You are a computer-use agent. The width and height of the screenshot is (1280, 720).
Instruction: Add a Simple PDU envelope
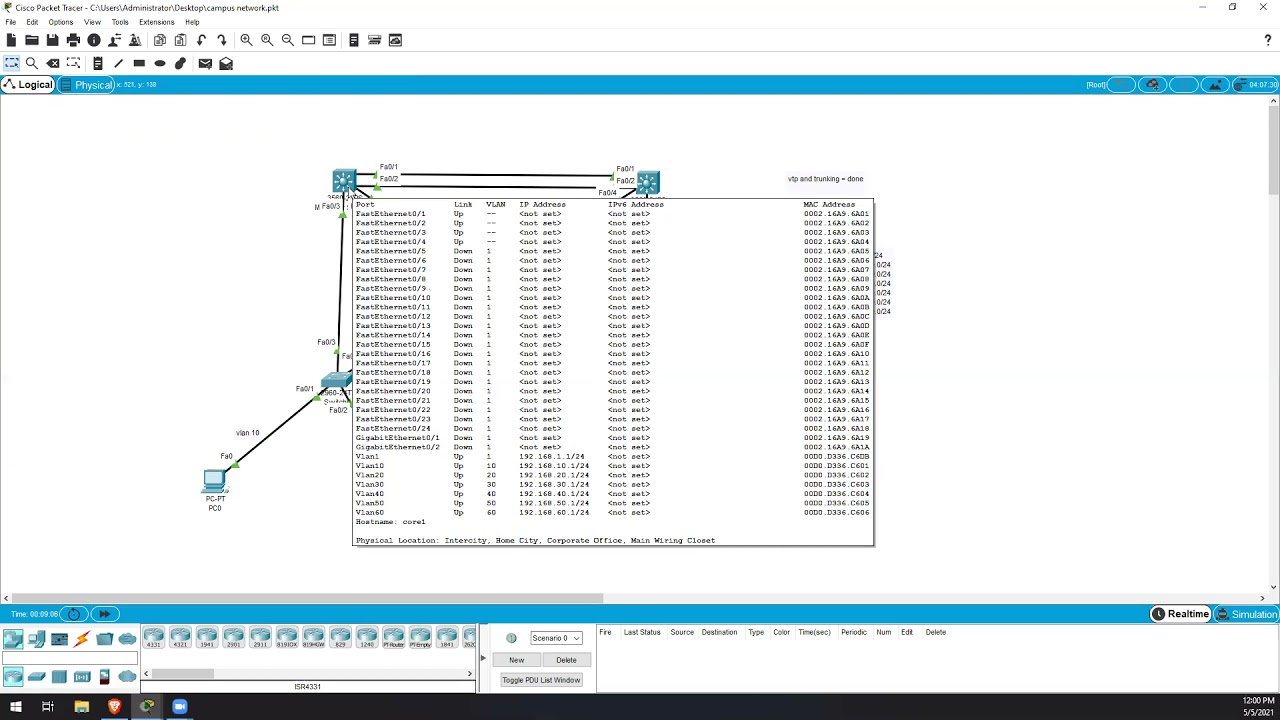tap(205, 63)
